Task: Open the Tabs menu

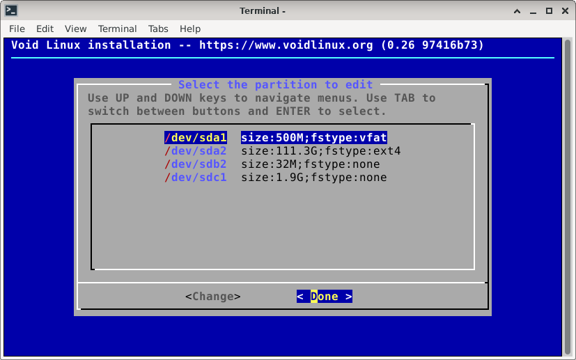Action: coord(158,29)
